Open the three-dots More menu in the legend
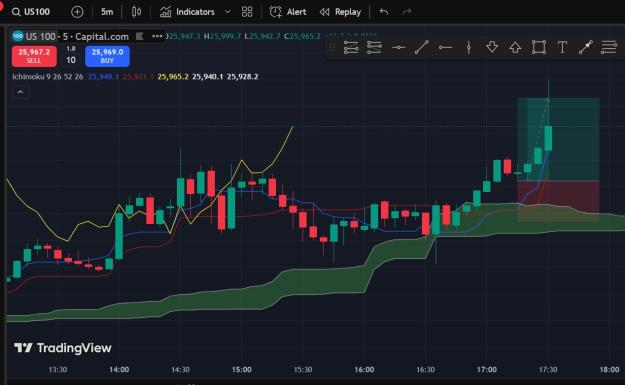 157,36
